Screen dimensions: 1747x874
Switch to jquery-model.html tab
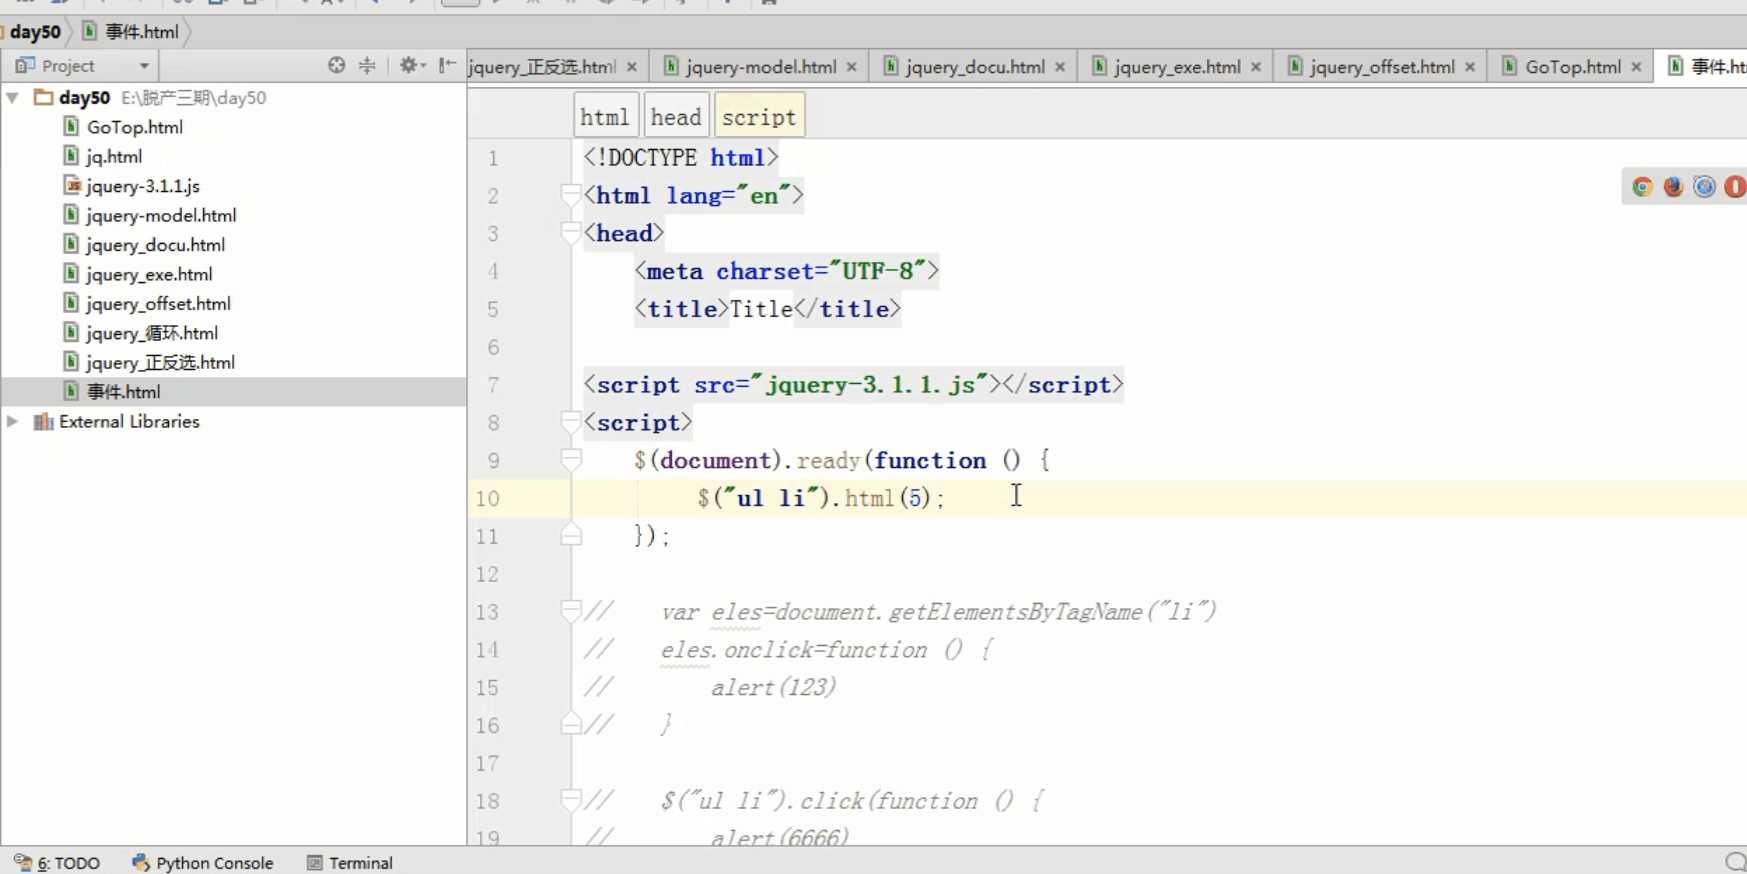[760, 67]
